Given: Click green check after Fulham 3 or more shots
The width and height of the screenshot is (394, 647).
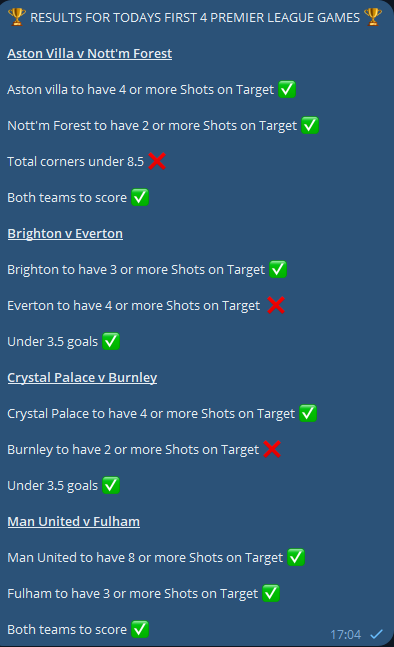Looking at the screenshot, I should pos(271,593).
